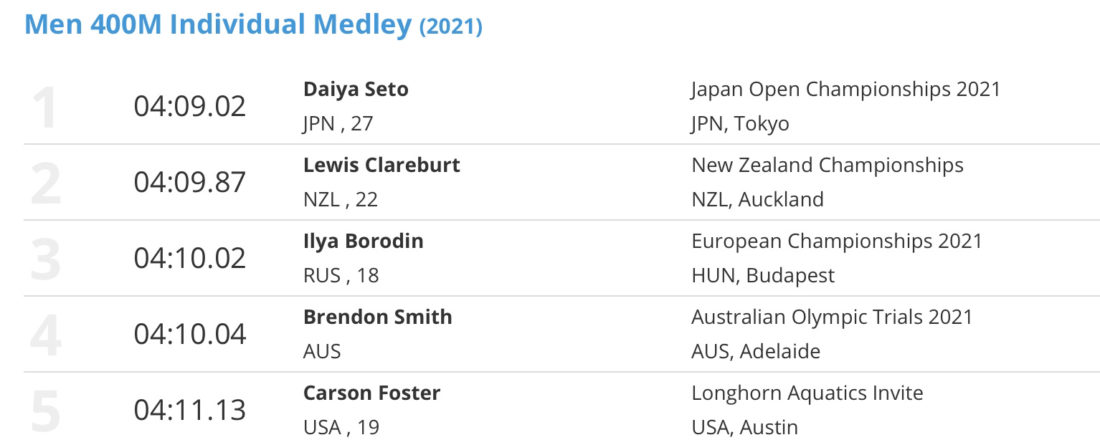This screenshot has height=445, width=1100.
Task: Open Japan Open Championships 2021 meet
Action: point(845,90)
